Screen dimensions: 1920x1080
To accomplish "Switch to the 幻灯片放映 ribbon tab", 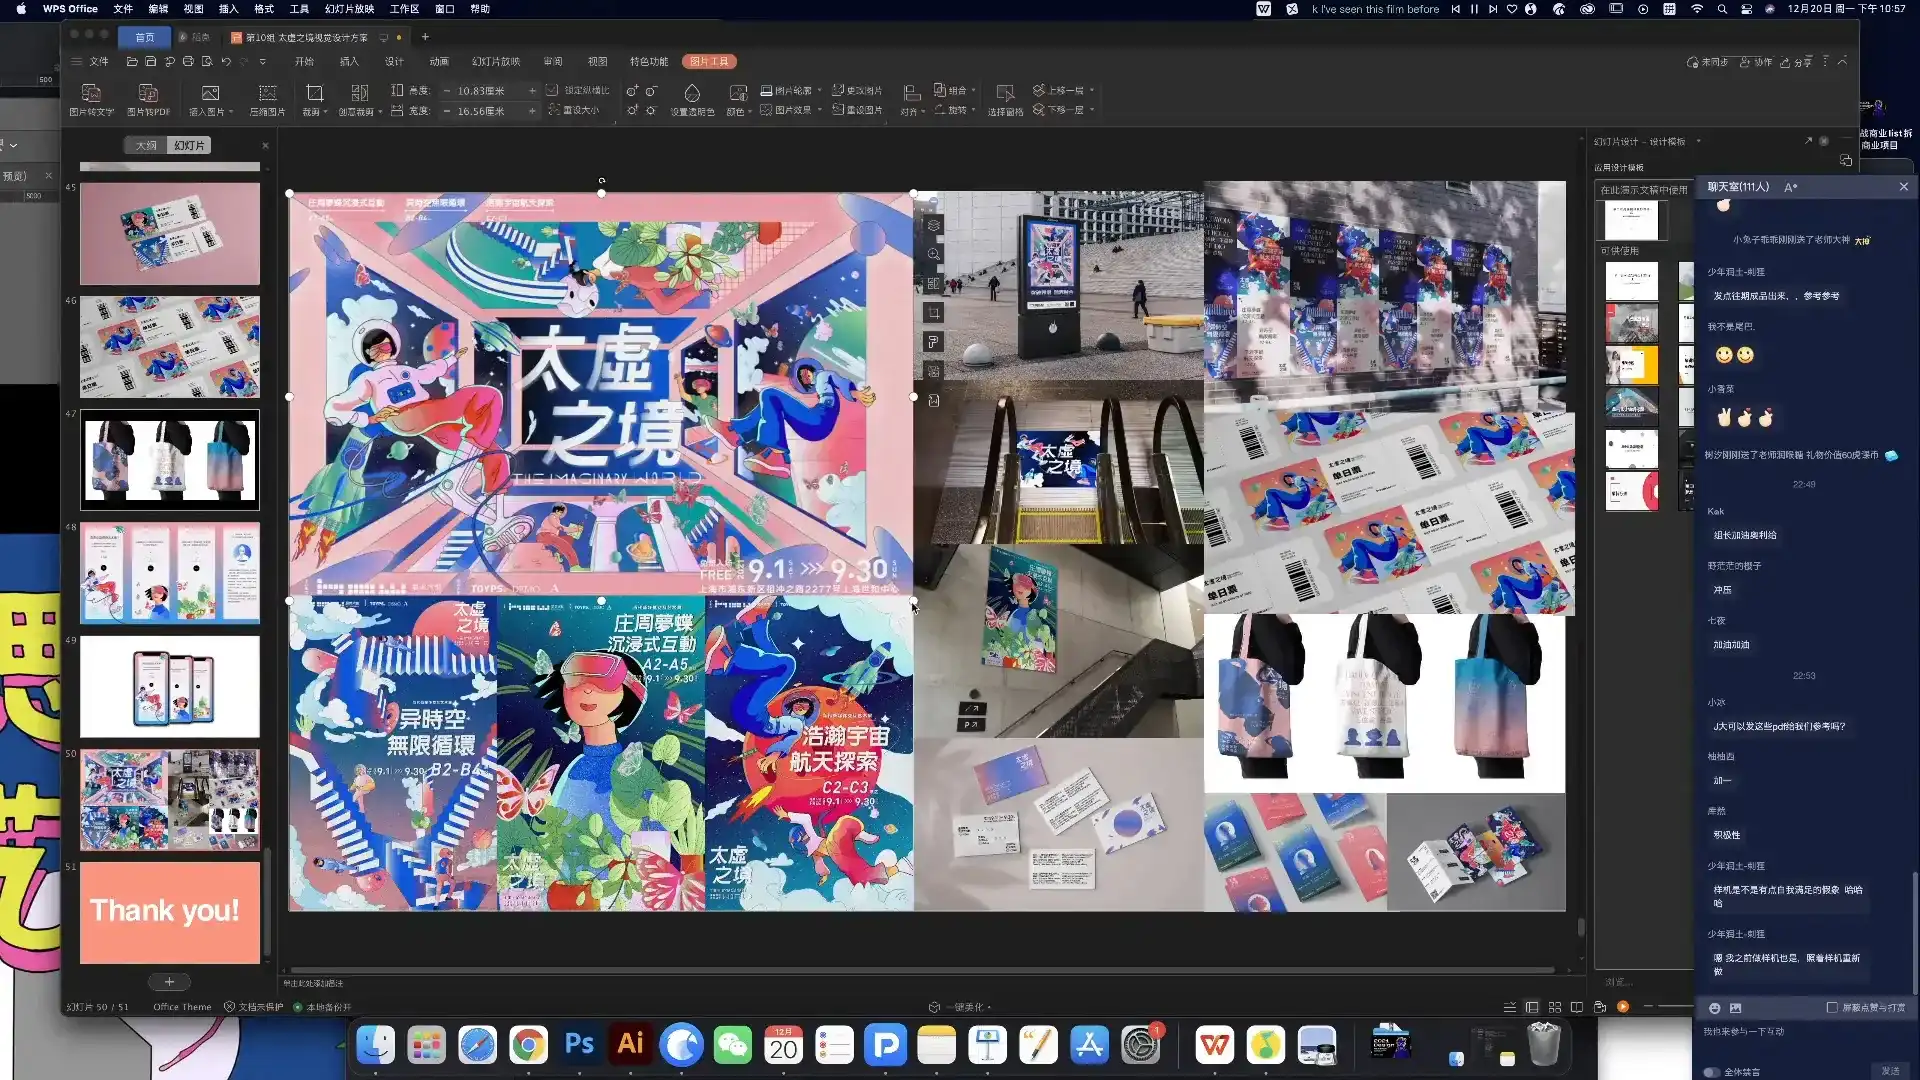I will point(496,61).
